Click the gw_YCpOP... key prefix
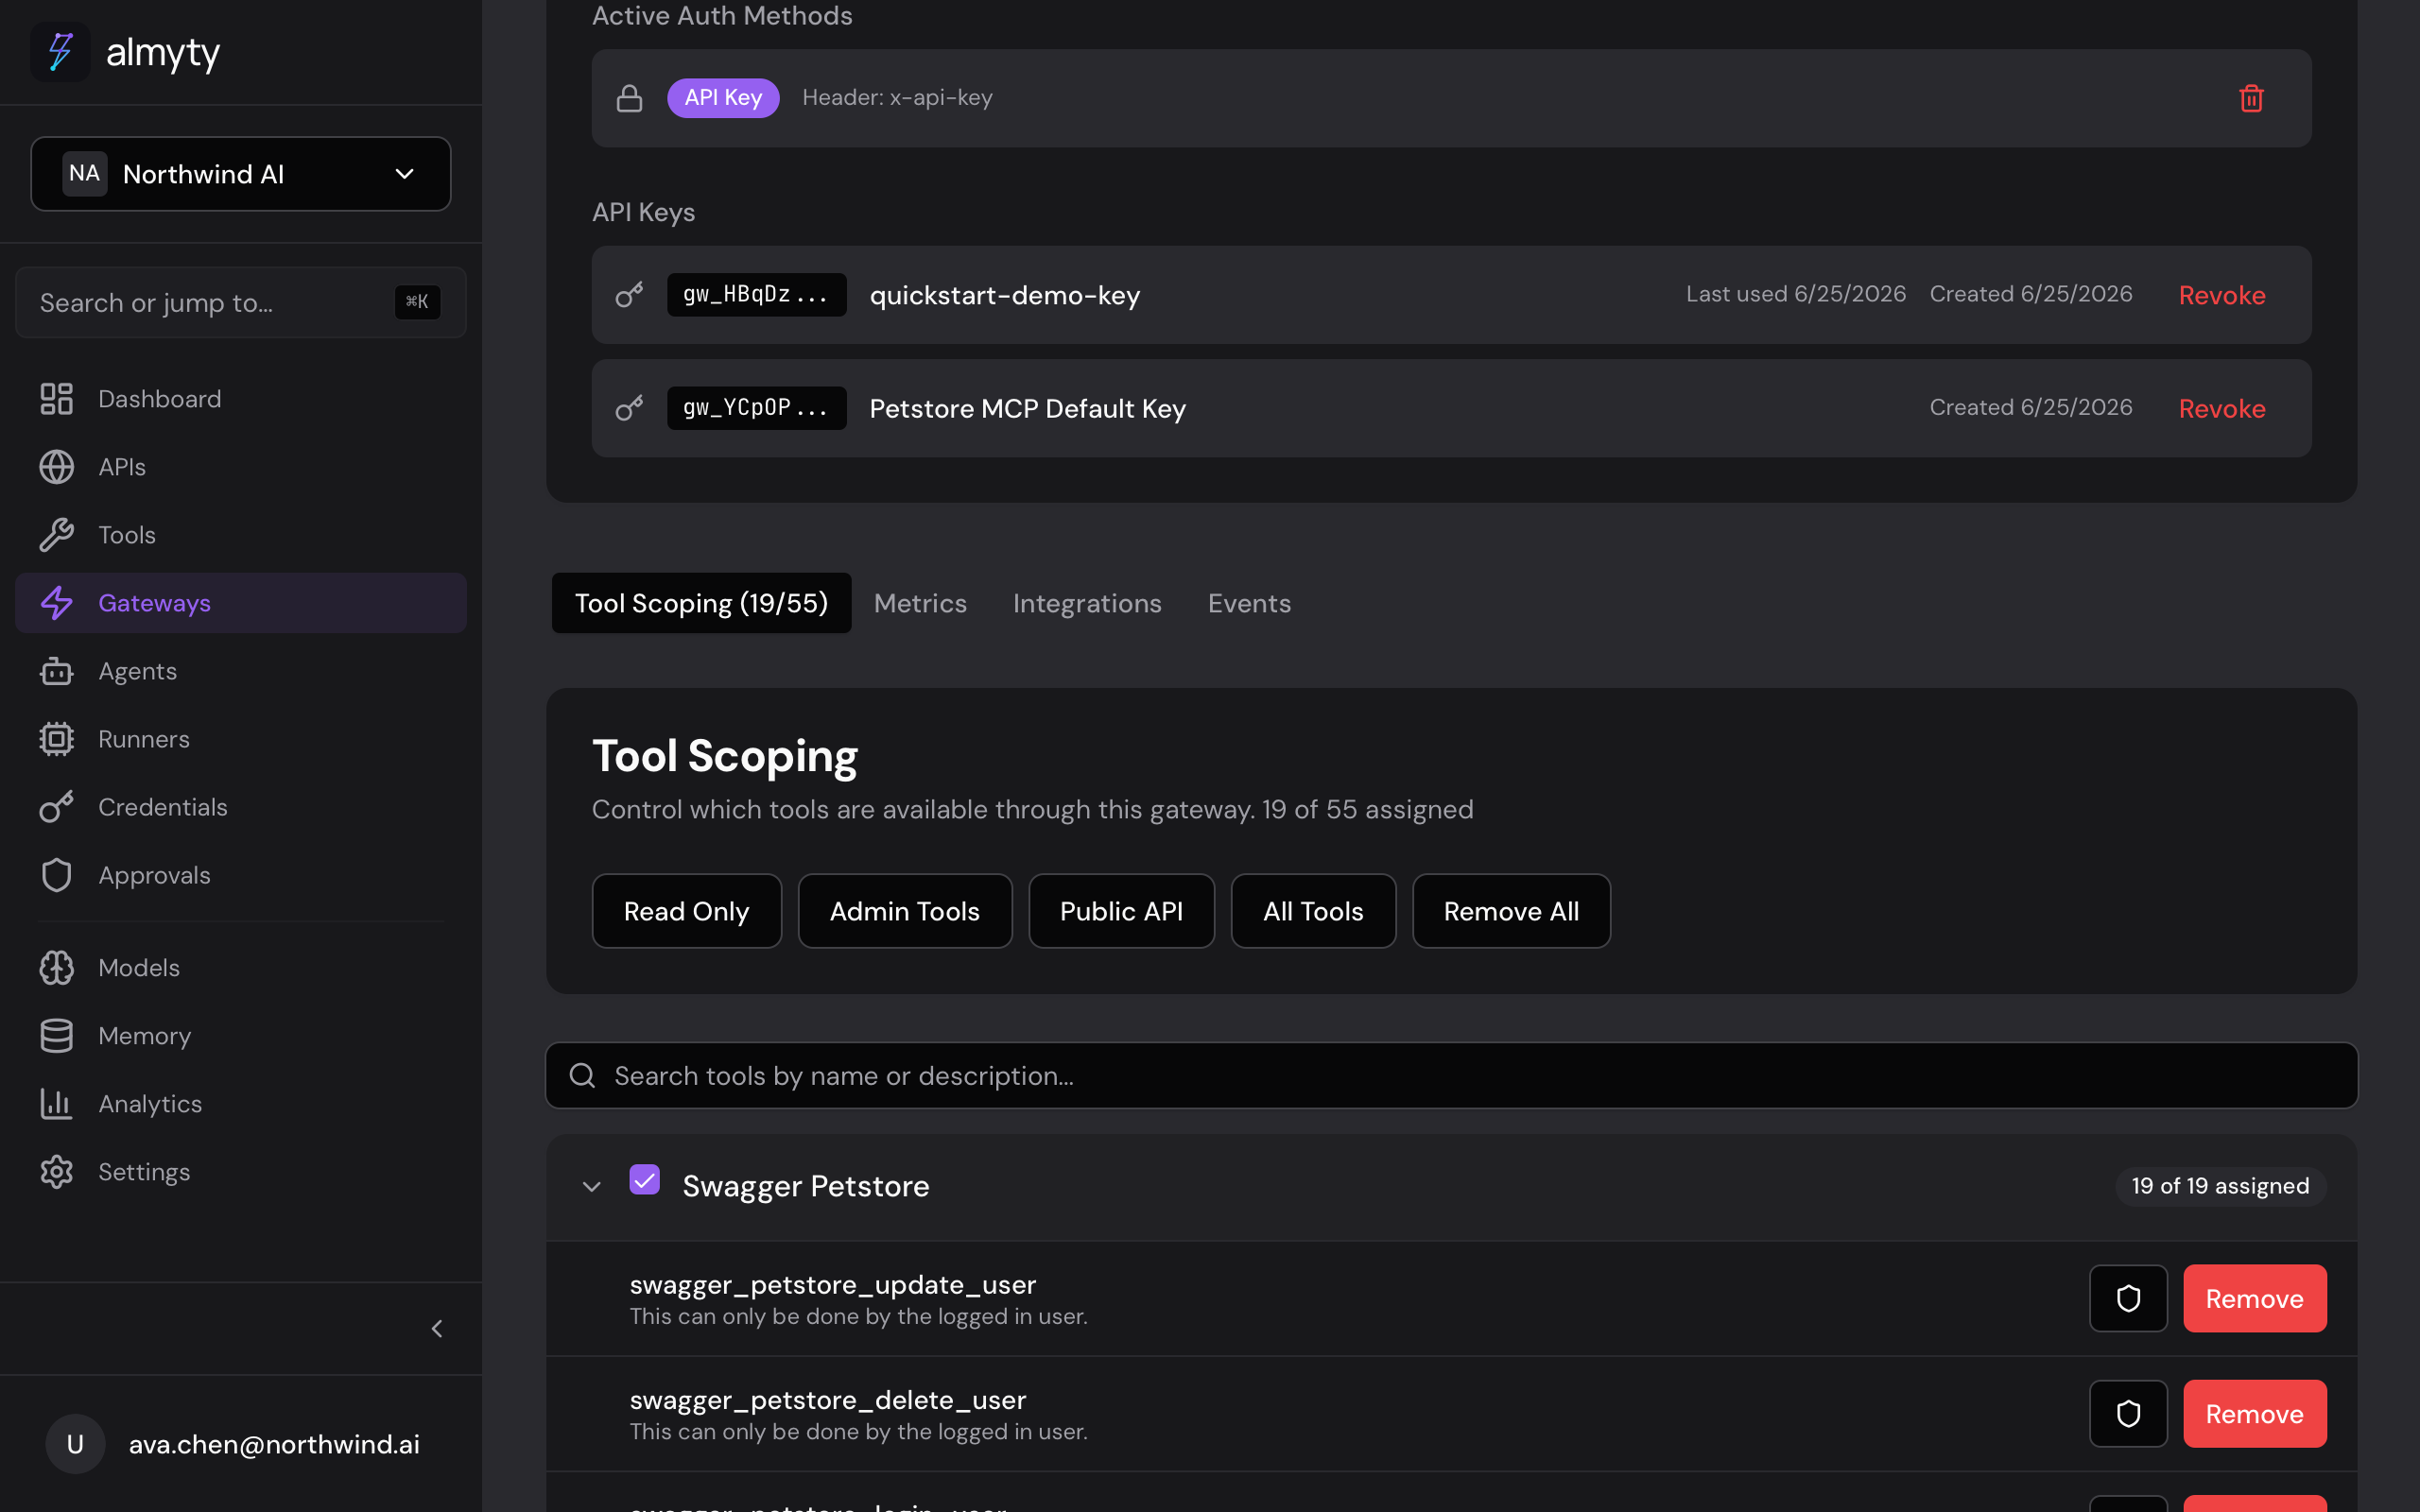 point(756,408)
